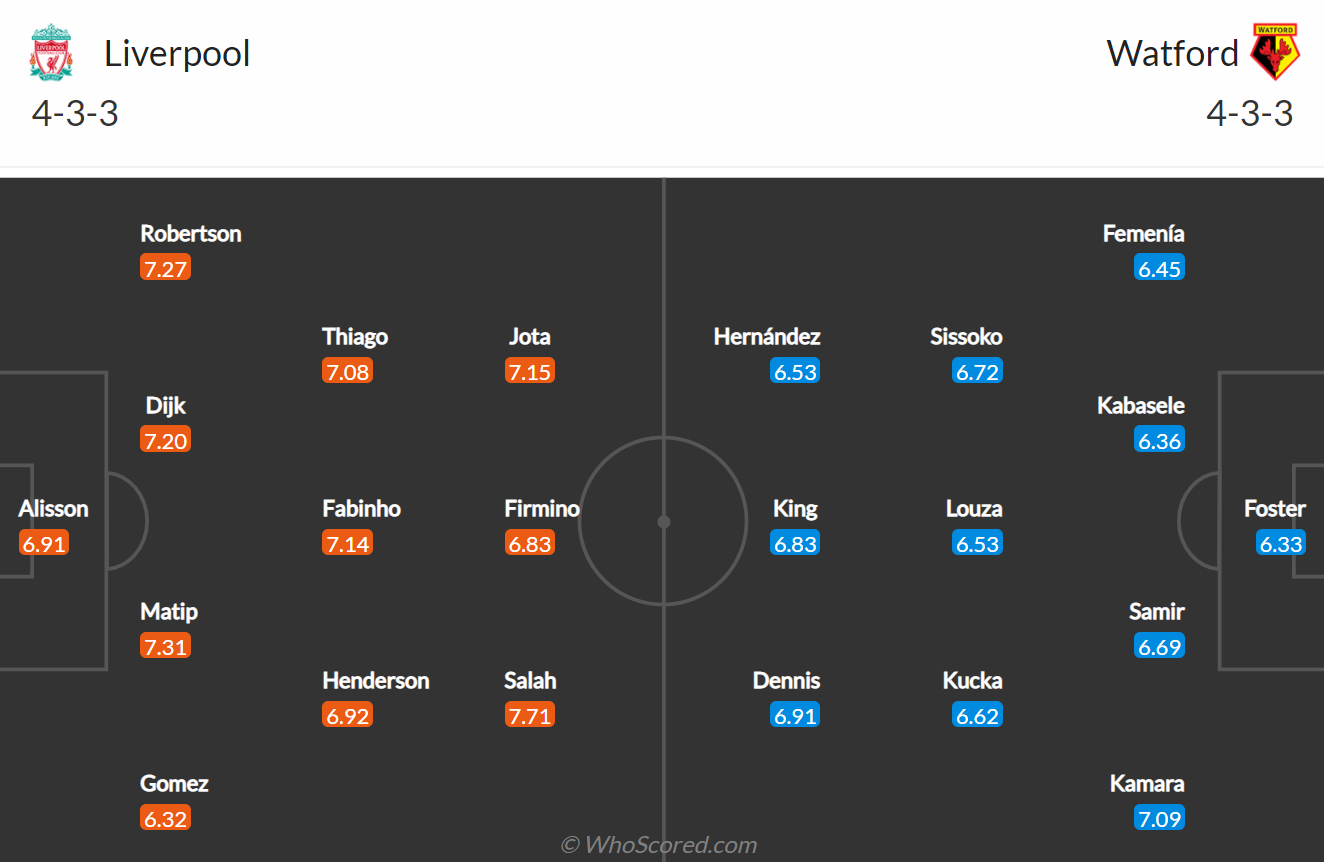This screenshot has height=862, width=1324.
Task: Open the Watford team name link
Action: click(1172, 53)
